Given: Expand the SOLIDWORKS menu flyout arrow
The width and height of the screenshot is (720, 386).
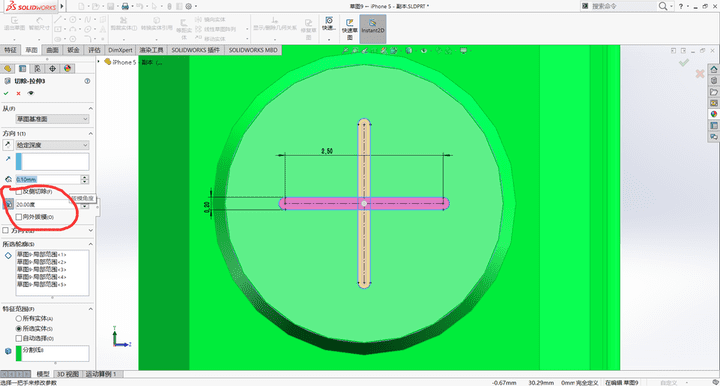Looking at the screenshot, I should pos(62,6).
